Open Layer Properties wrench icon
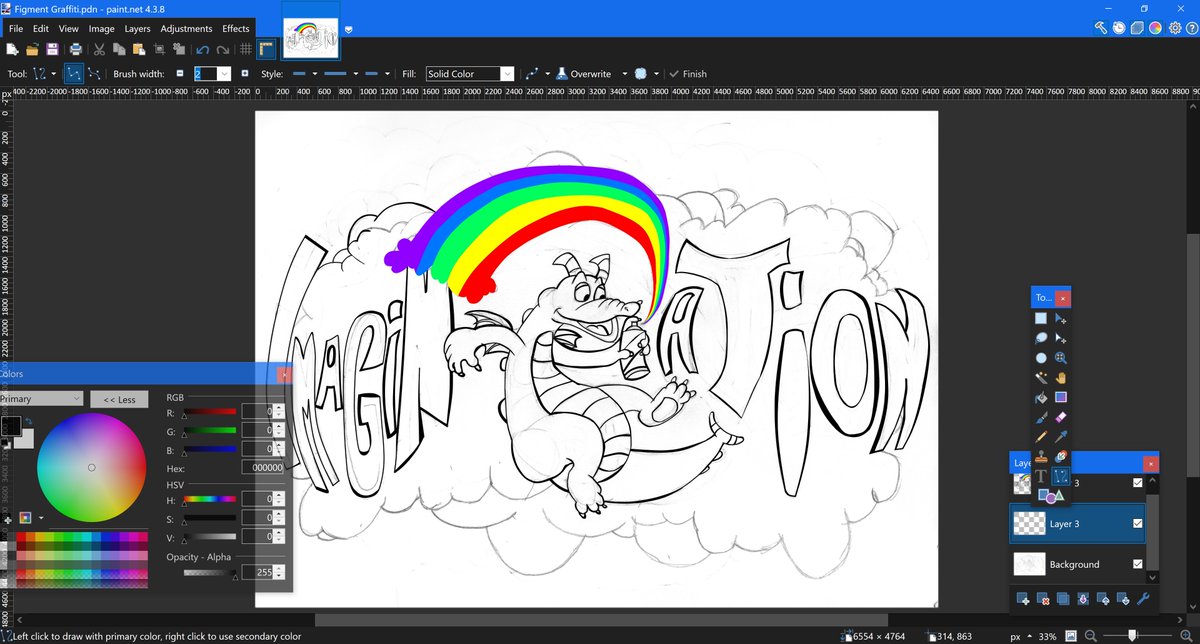 click(1143, 599)
